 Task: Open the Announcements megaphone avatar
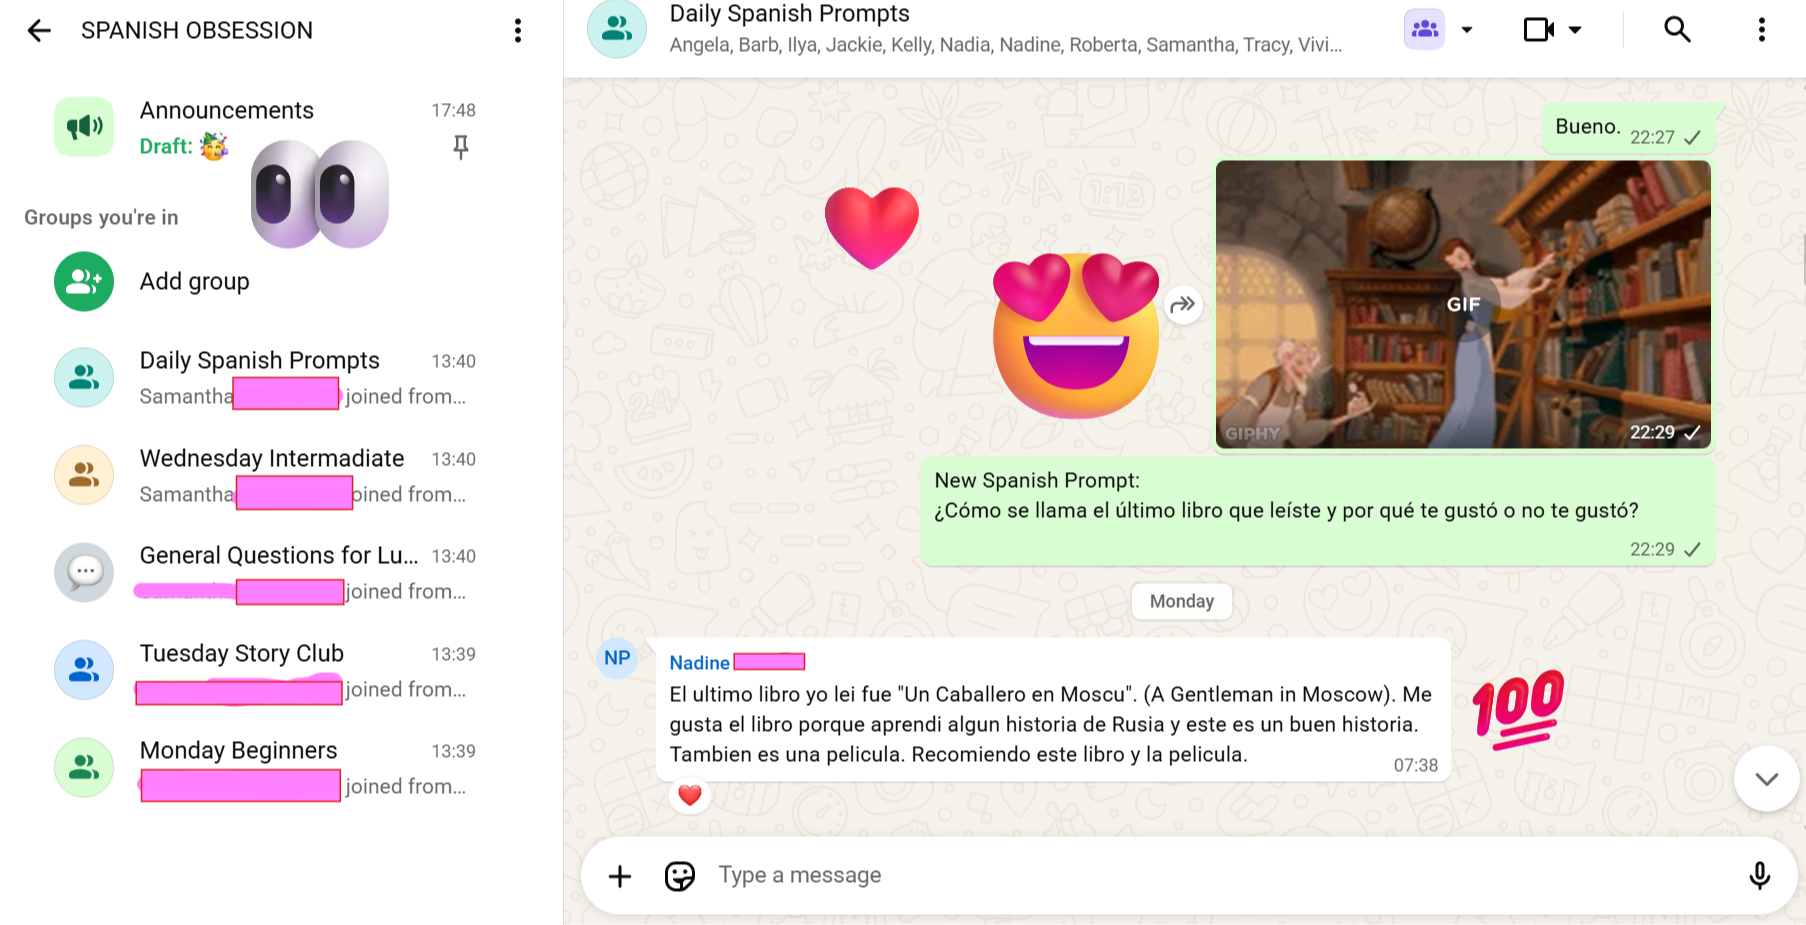coord(84,127)
